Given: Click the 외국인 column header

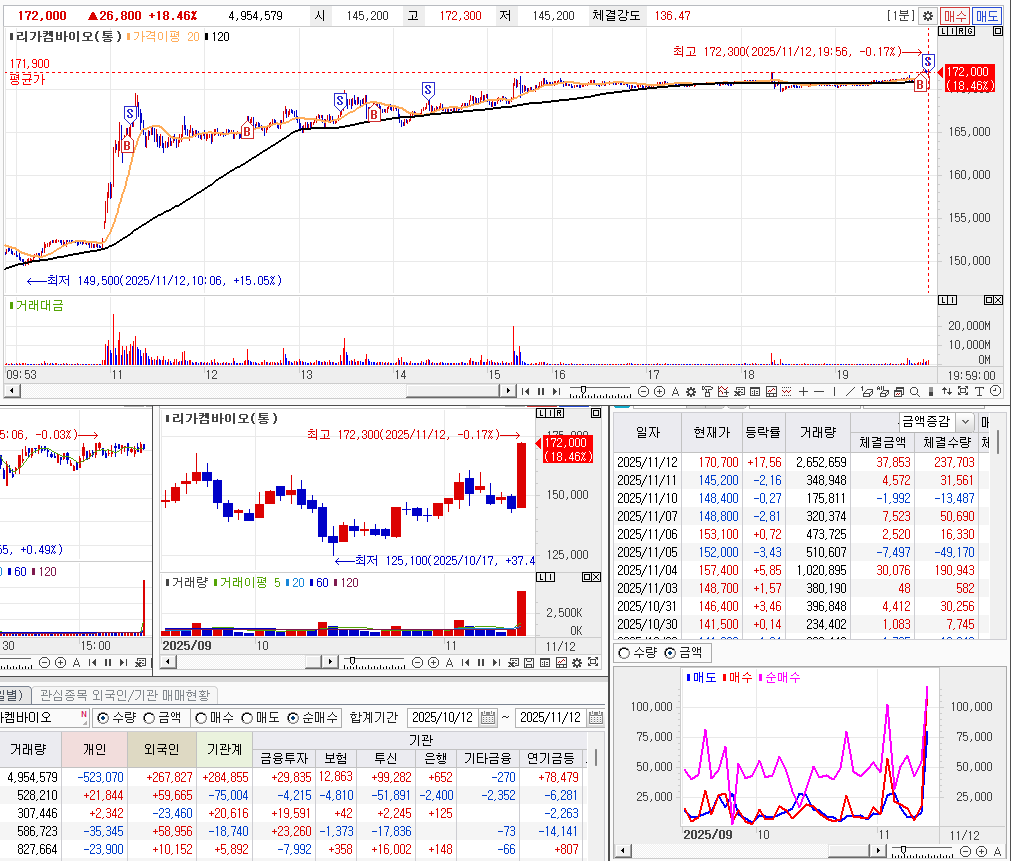Looking at the screenshot, I should pyautogui.click(x=161, y=749).
